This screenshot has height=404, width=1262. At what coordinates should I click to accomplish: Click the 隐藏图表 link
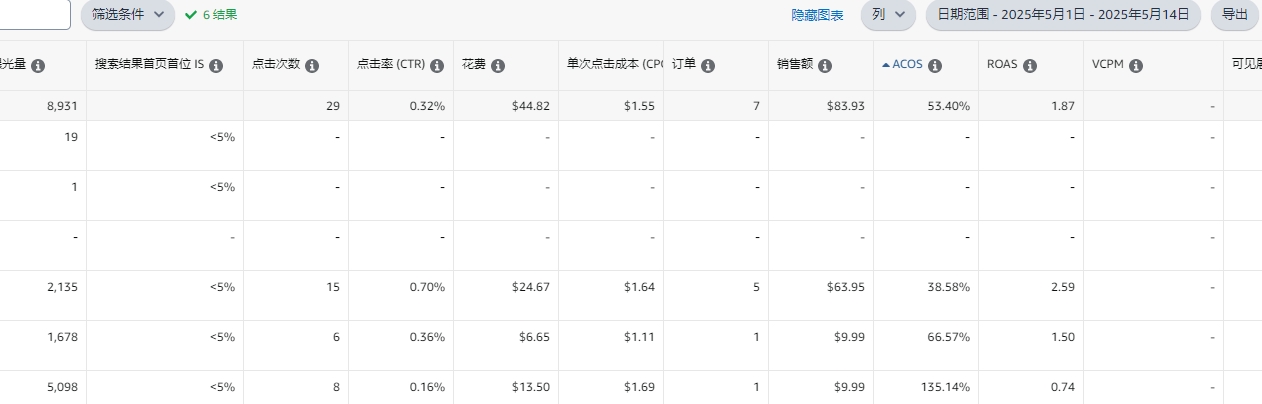(x=817, y=15)
